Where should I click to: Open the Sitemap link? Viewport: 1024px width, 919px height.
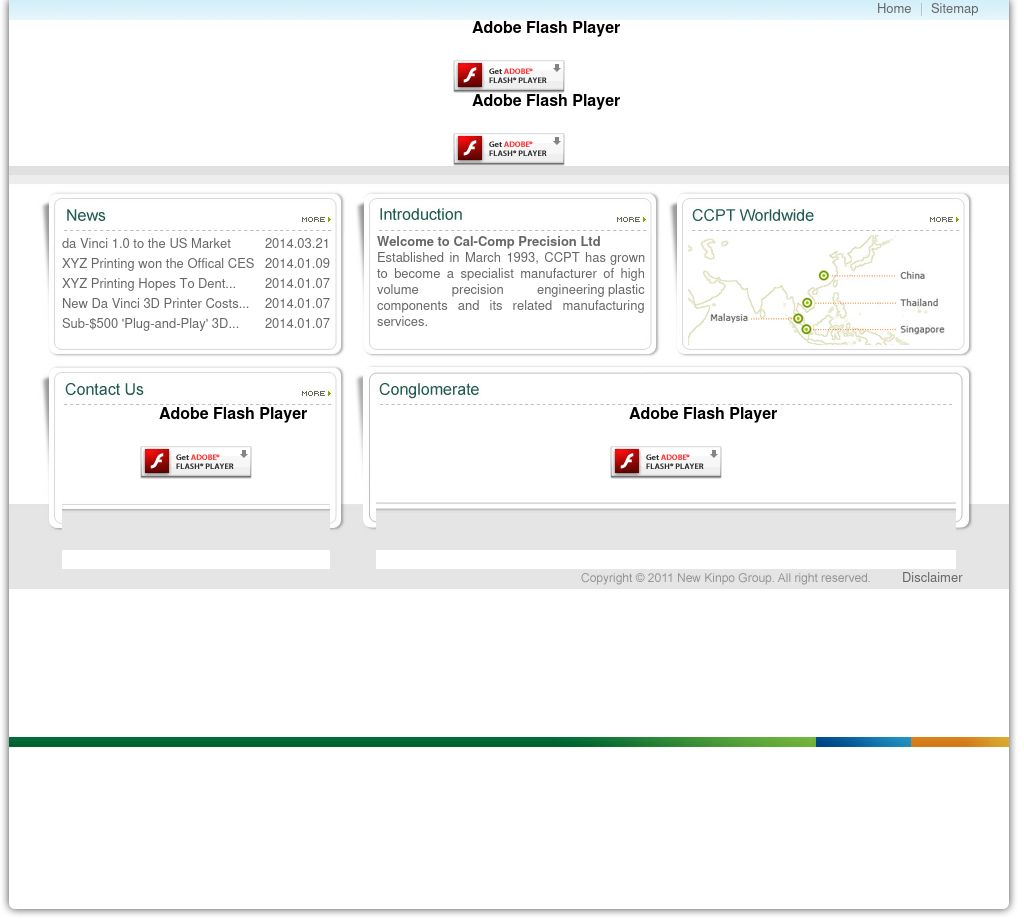(x=954, y=9)
